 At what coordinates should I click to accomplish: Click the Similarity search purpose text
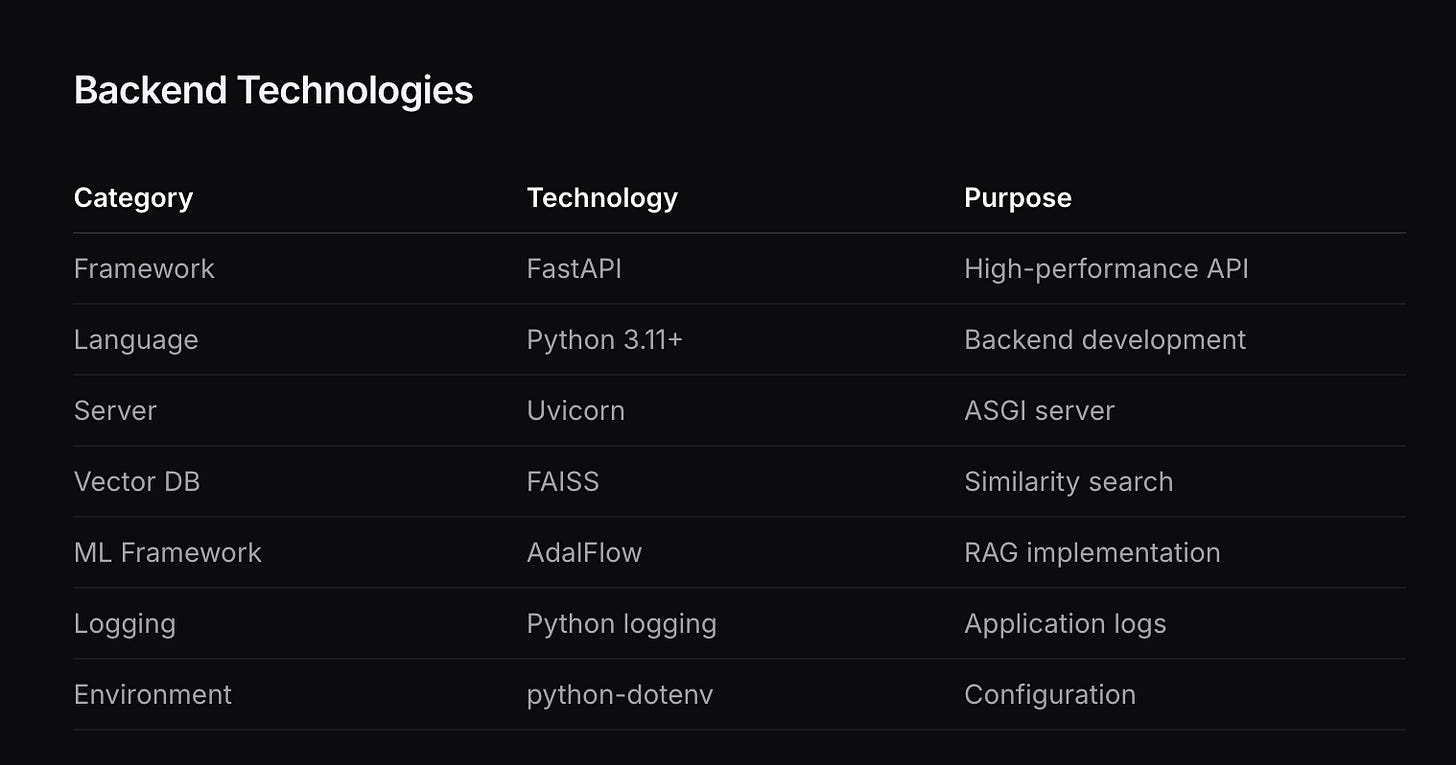coord(1068,482)
